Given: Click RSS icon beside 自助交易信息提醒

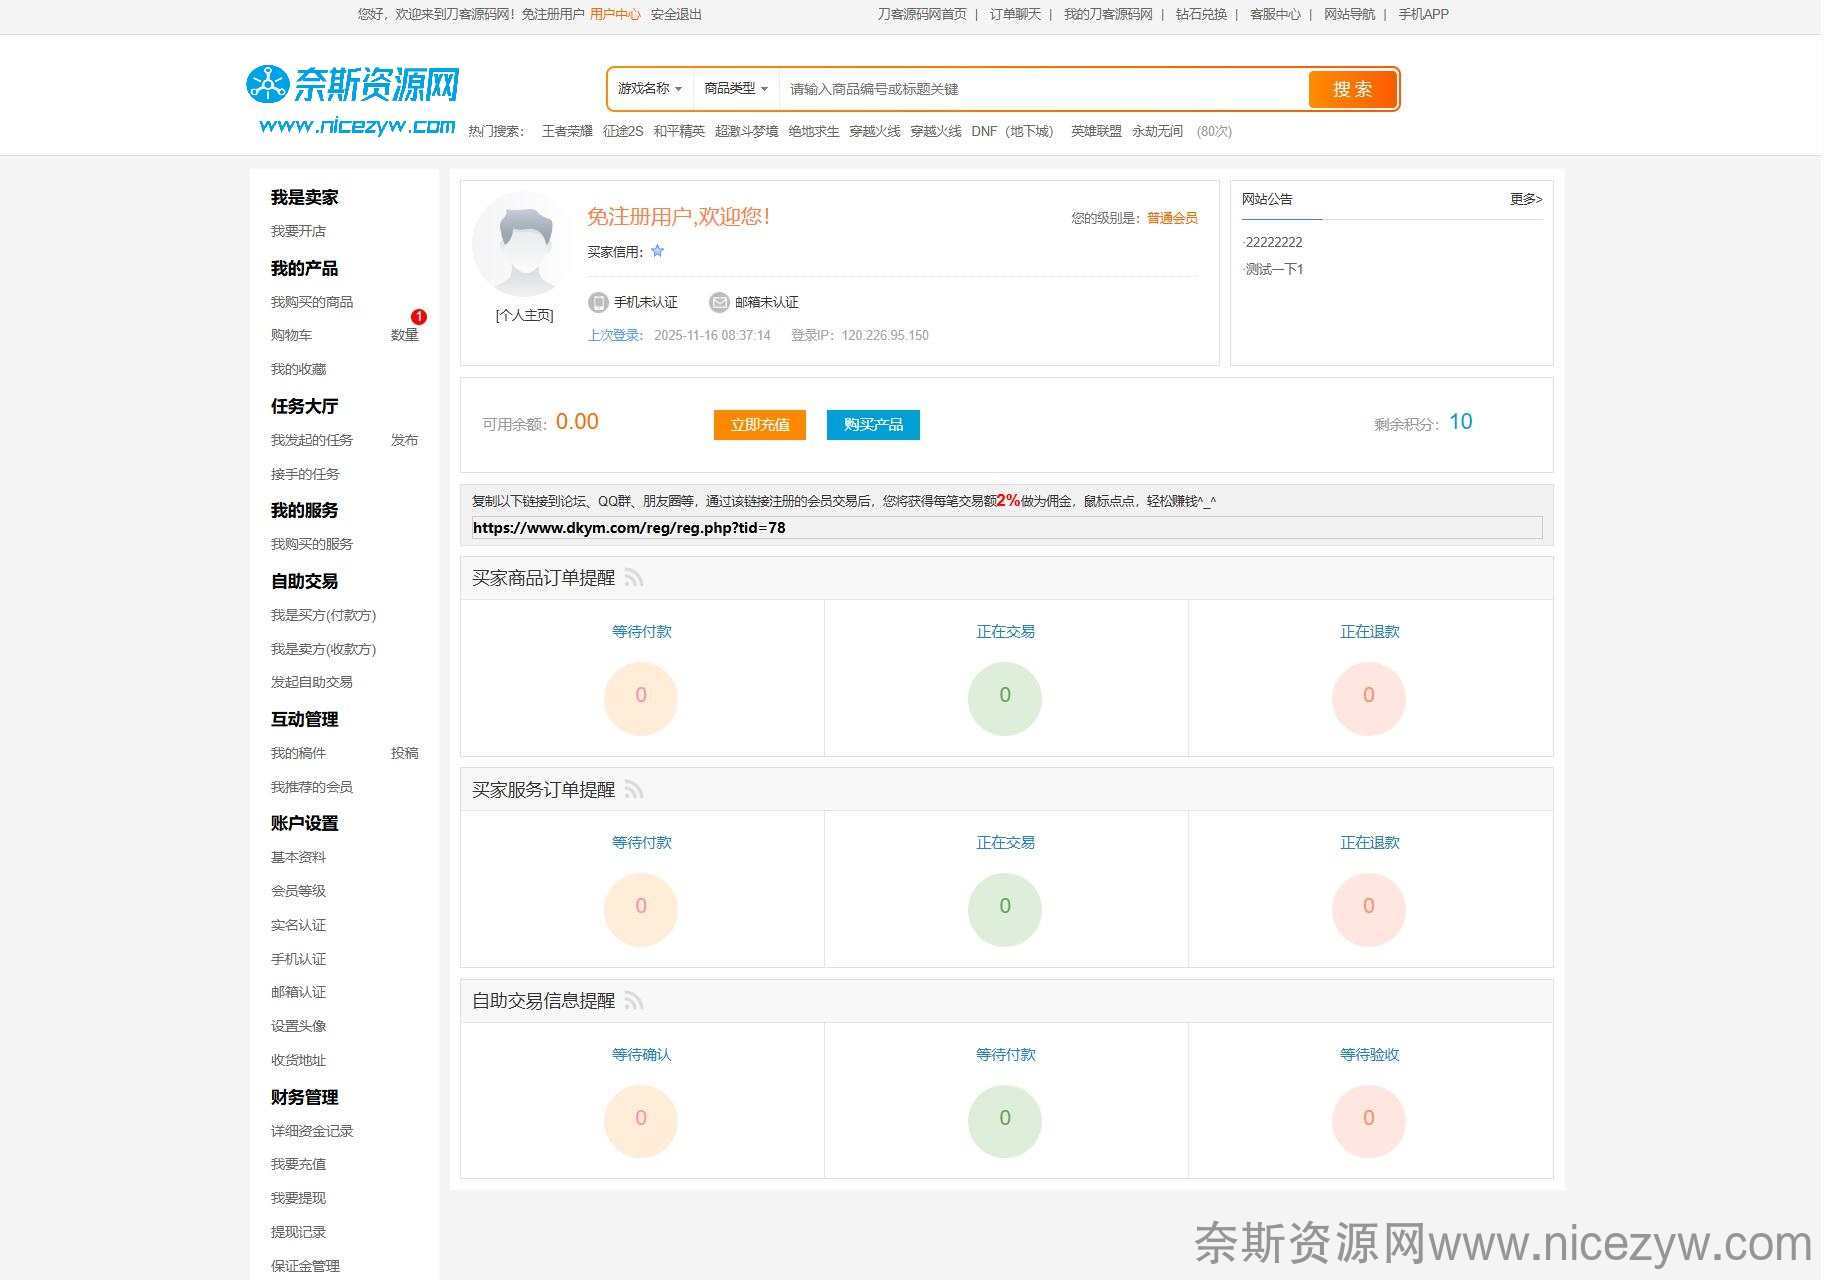Looking at the screenshot, I should [634, 1001].
